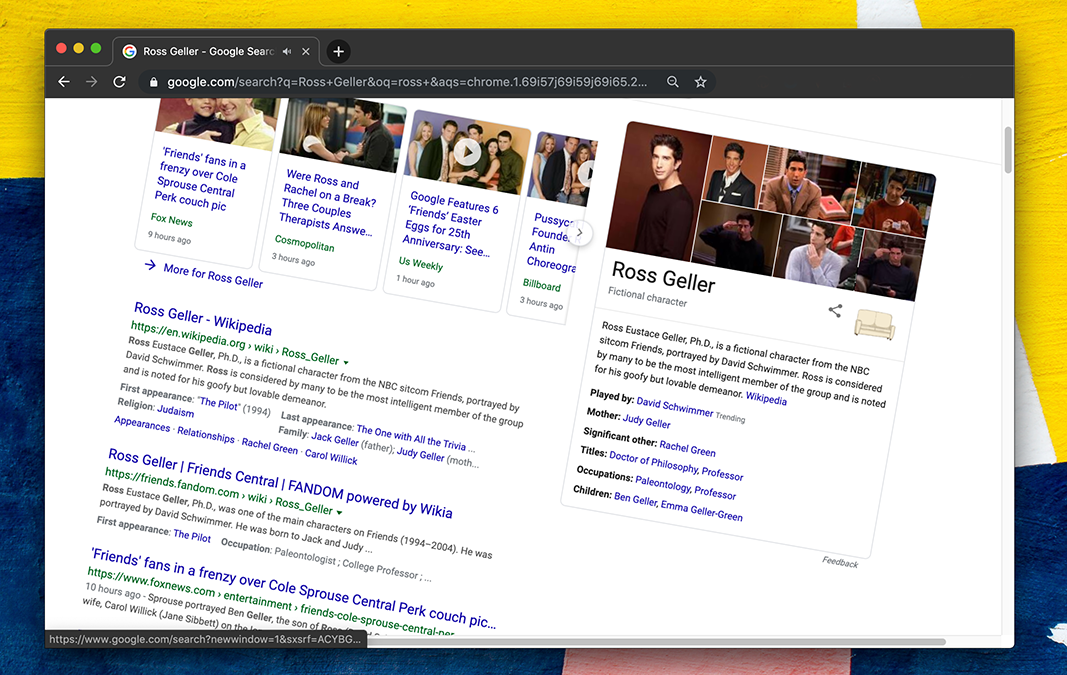Image resolution: width=1067 pixels, height=675 pixels.
Task: Open the dropdown arrow beside the Fandom URL
Action: click(x=339, y=512)
